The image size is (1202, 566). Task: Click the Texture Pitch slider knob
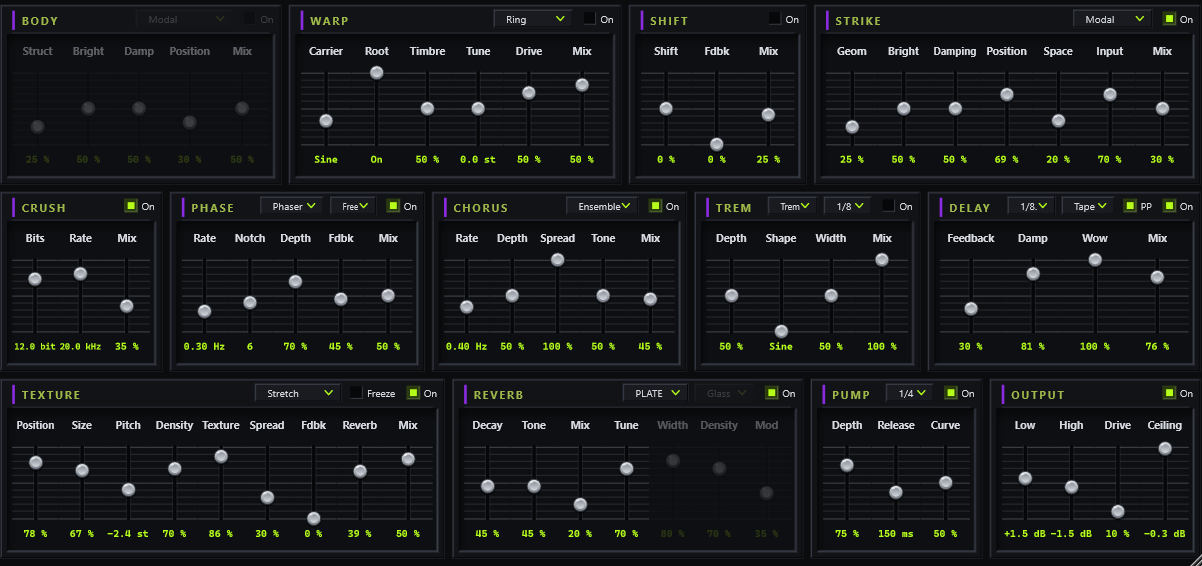tap(128, 489)
